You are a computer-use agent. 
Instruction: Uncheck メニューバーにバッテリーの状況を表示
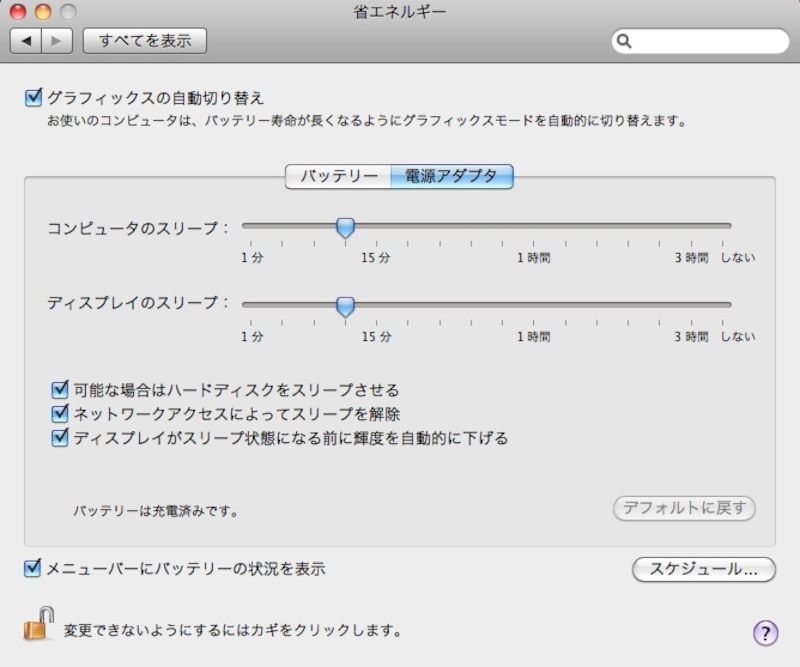pos(33,569)
